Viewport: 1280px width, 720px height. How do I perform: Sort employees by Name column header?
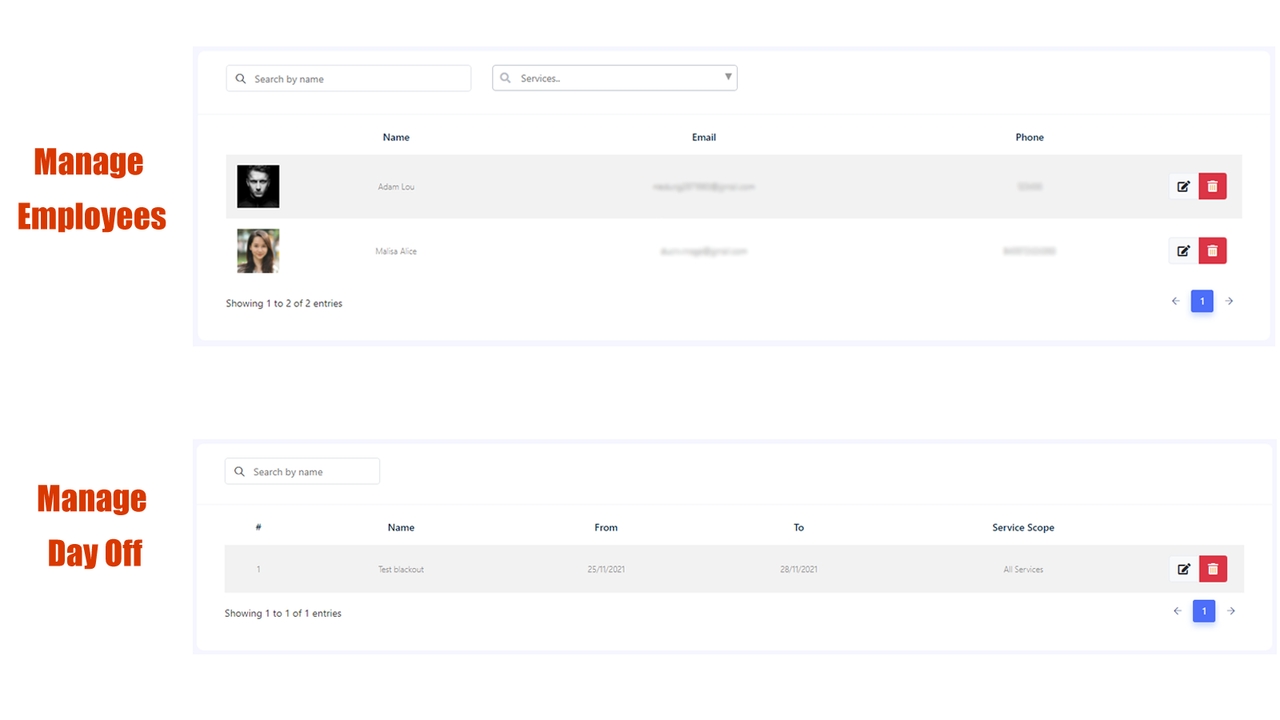396,137
